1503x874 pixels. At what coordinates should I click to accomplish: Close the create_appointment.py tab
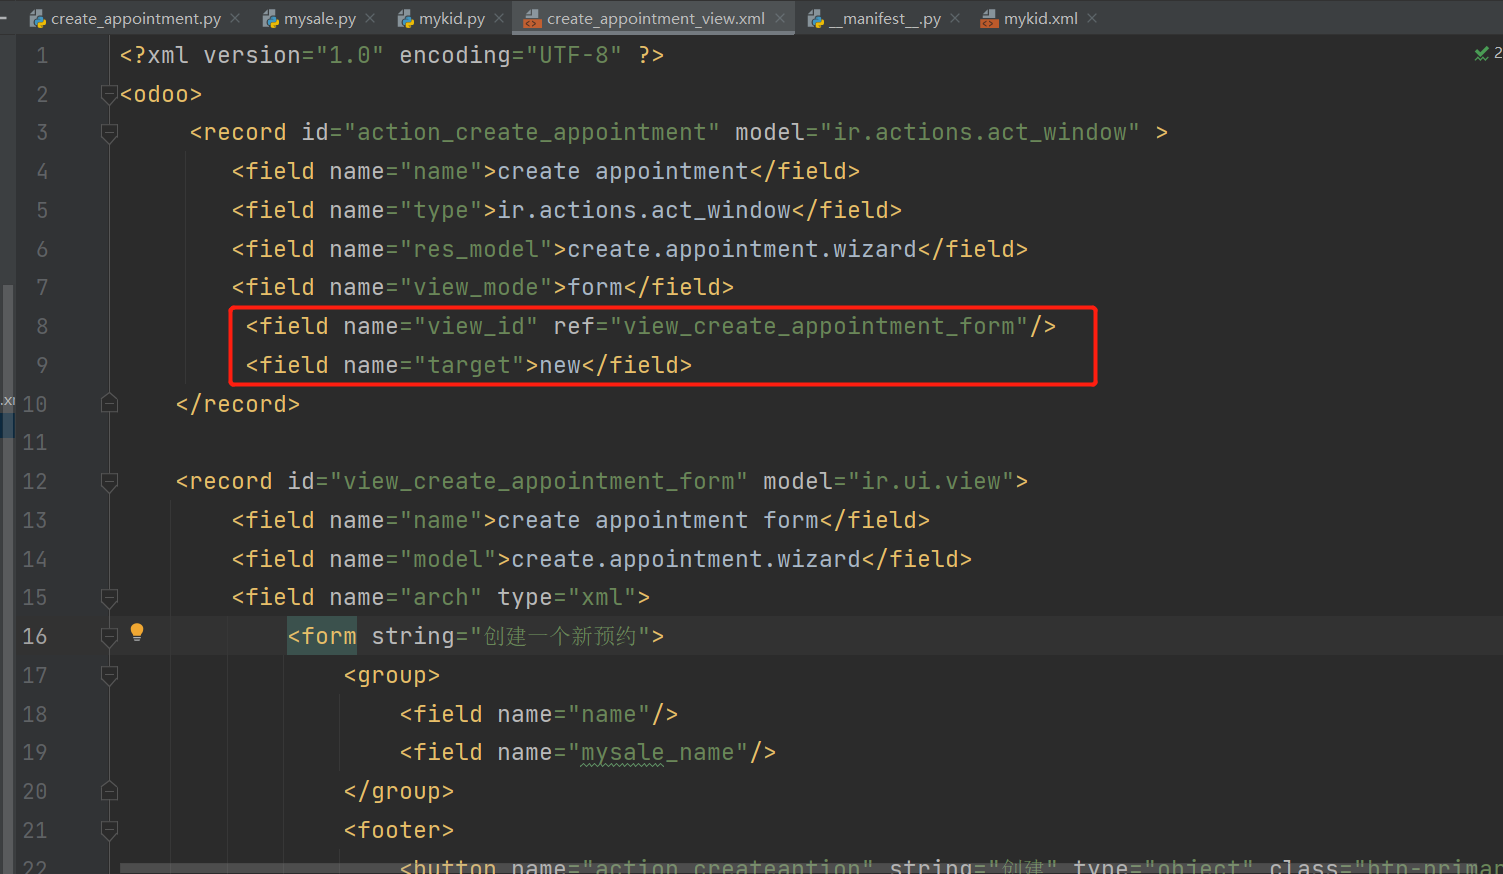[235, 18]
